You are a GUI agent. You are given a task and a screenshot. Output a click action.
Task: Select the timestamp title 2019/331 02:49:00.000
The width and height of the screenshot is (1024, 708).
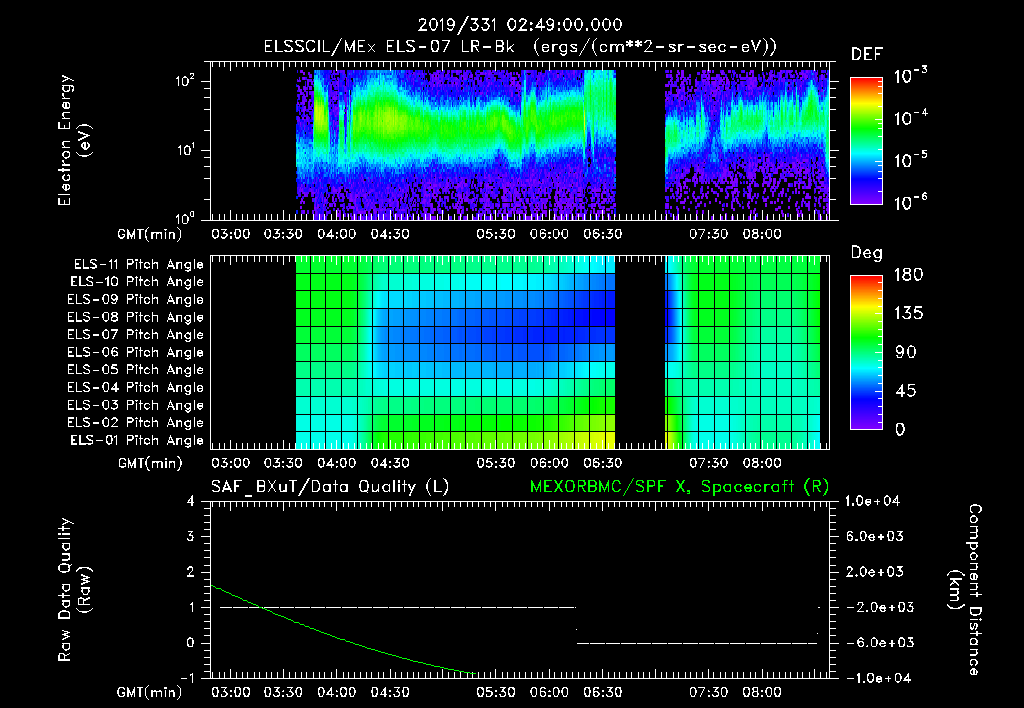pos(520,25)
